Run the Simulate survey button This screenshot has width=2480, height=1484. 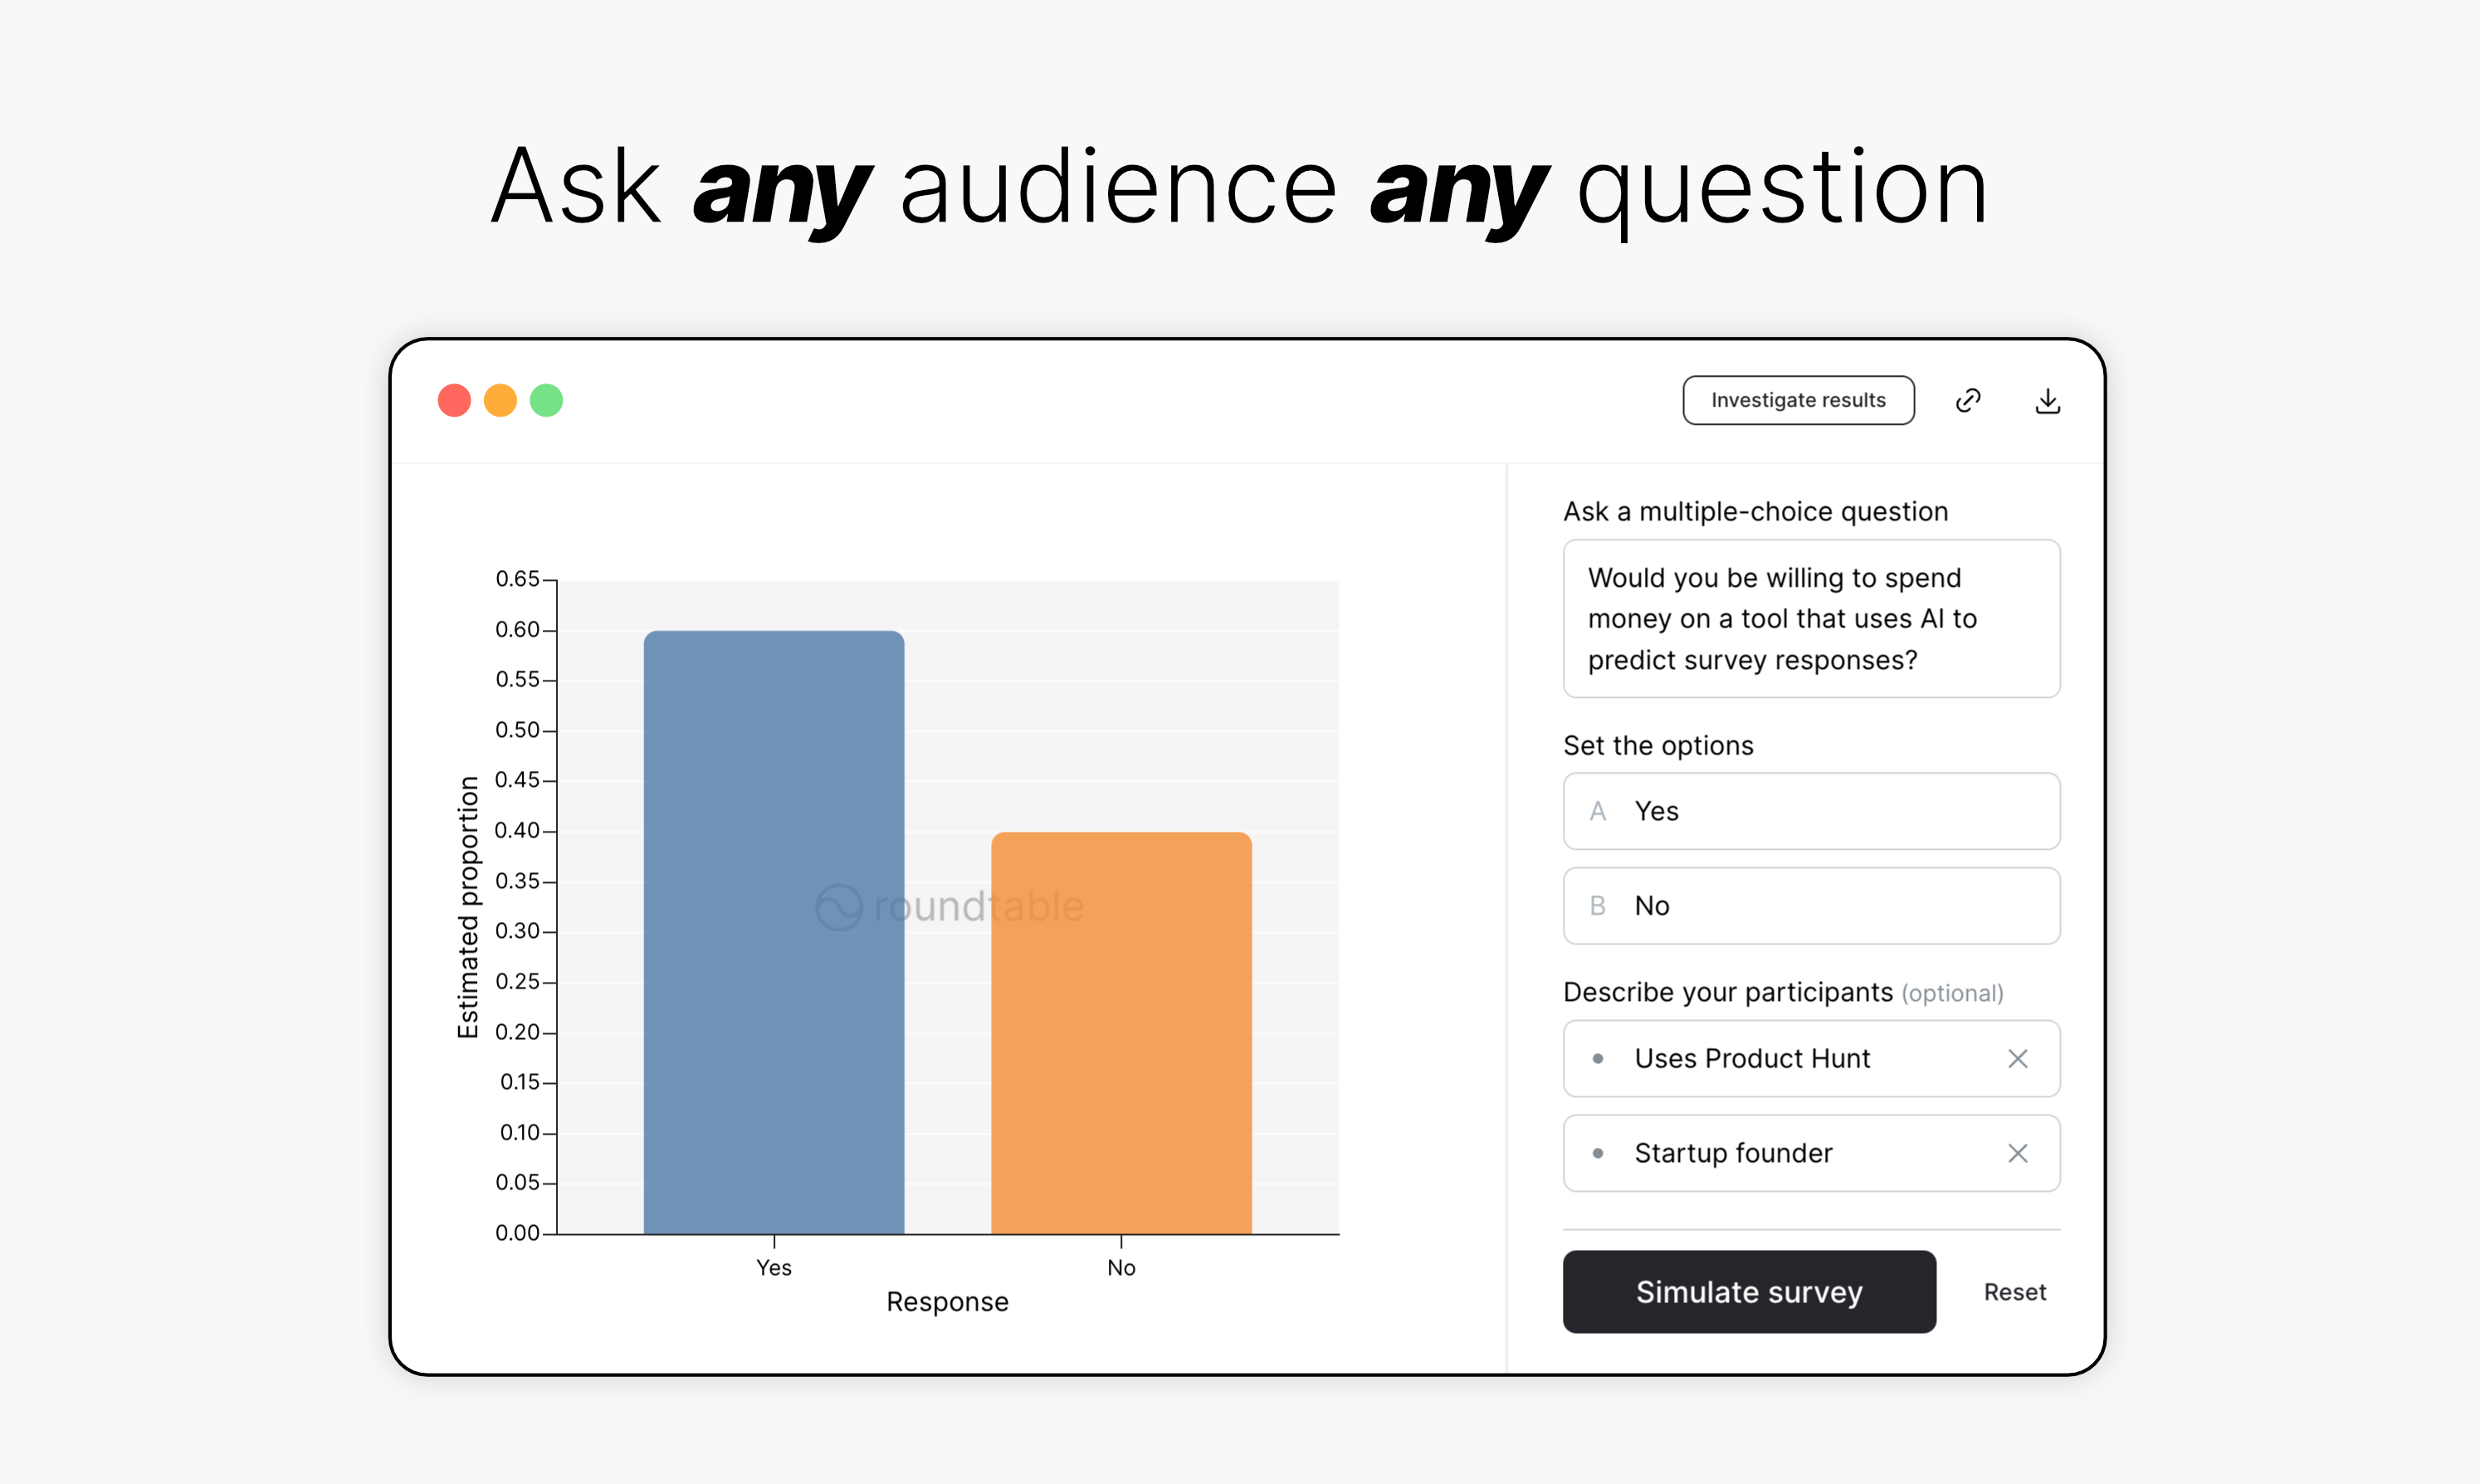tap(1748, 1291)
